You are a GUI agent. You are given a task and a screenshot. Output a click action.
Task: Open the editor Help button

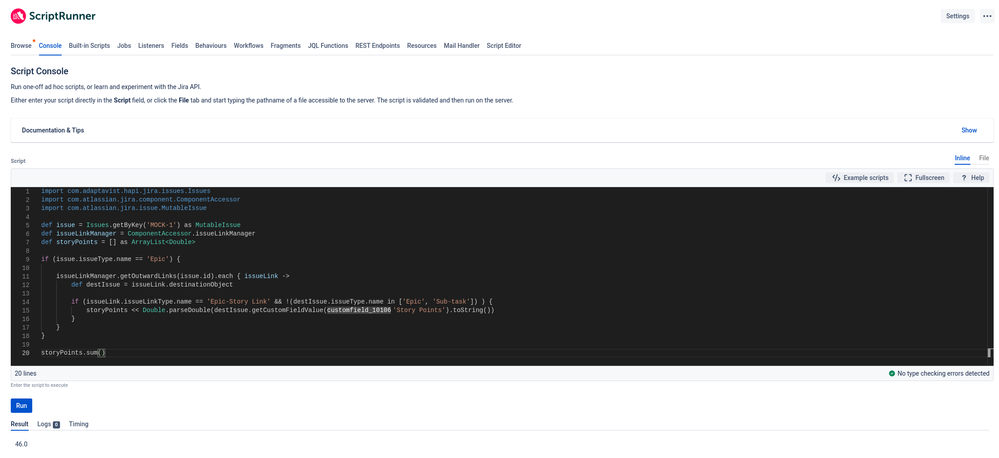pos(973,178)
